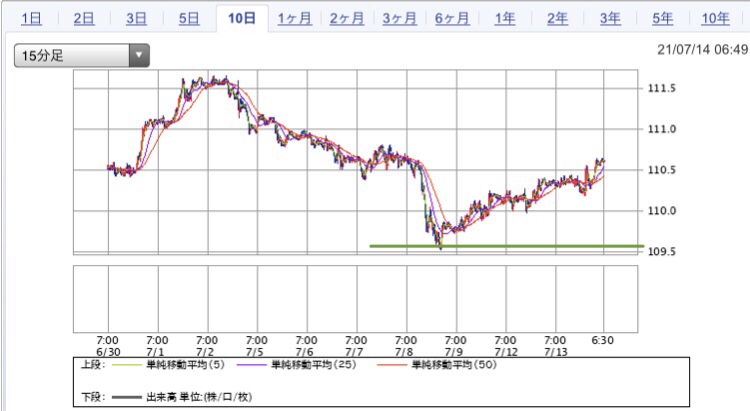Open the 15分足 candle interval dropdown
This screenshot has height=411, width=750.
pos(82,56)
